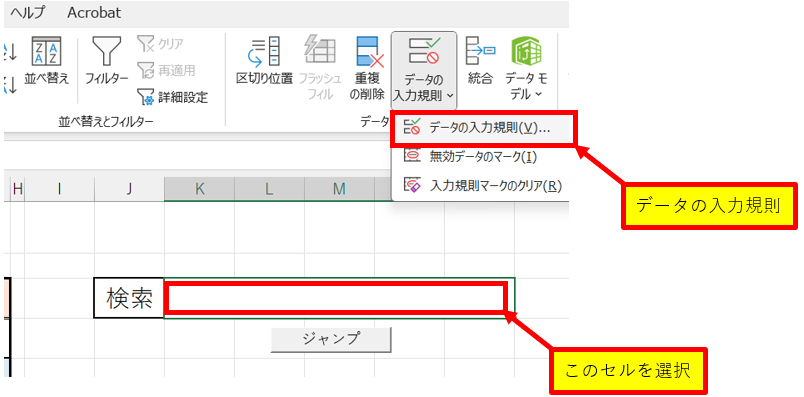The width and height of the screenshot is (804, 397).
Task: Open 詳細設定 advanced filter
Action: [172, 96]
